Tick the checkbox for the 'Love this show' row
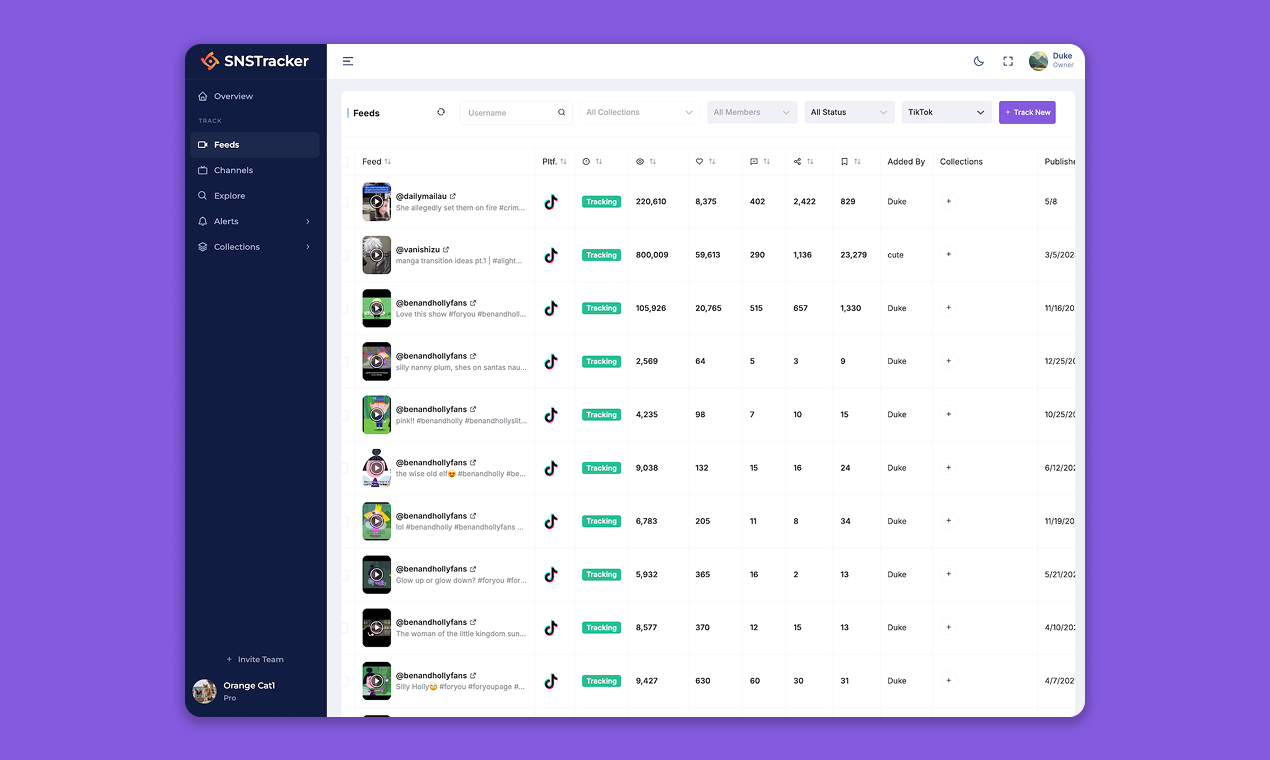The height and width of the screenshot is (760, 1270). point(346,308)
